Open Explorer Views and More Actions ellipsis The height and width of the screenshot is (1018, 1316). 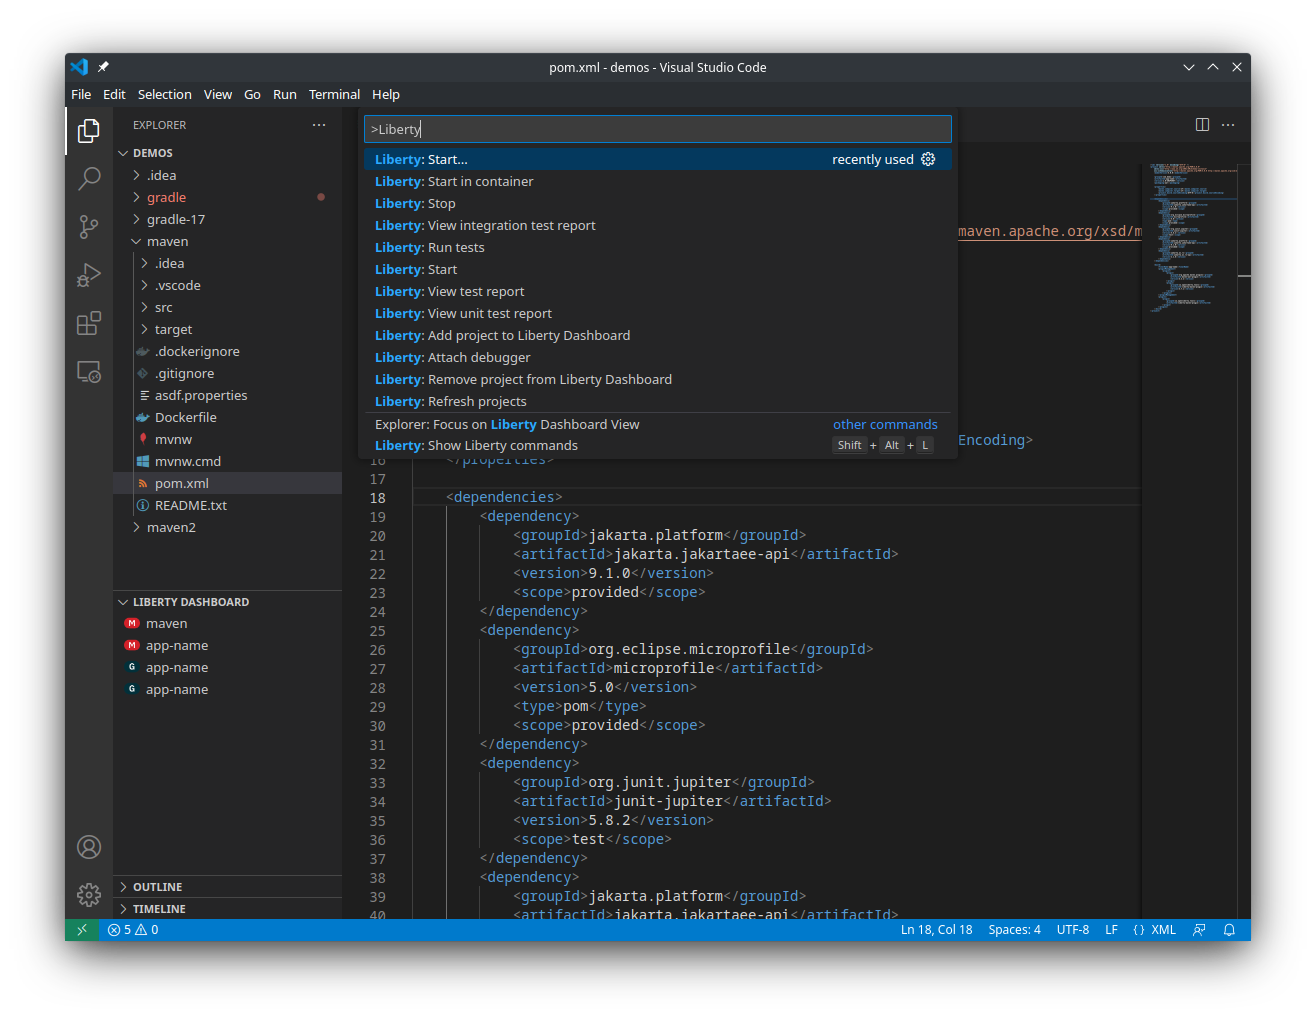[319, 125]
